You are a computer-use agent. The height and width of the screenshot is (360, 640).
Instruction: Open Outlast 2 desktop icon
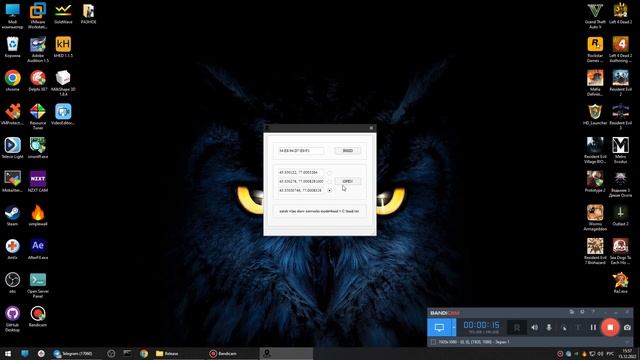click(620, 216)
